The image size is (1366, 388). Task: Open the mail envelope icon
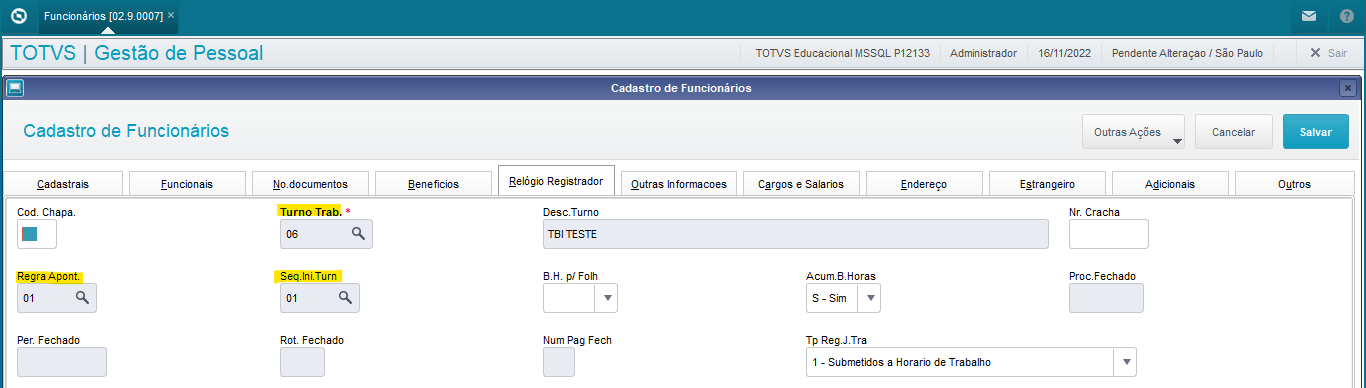(1308, 16)
